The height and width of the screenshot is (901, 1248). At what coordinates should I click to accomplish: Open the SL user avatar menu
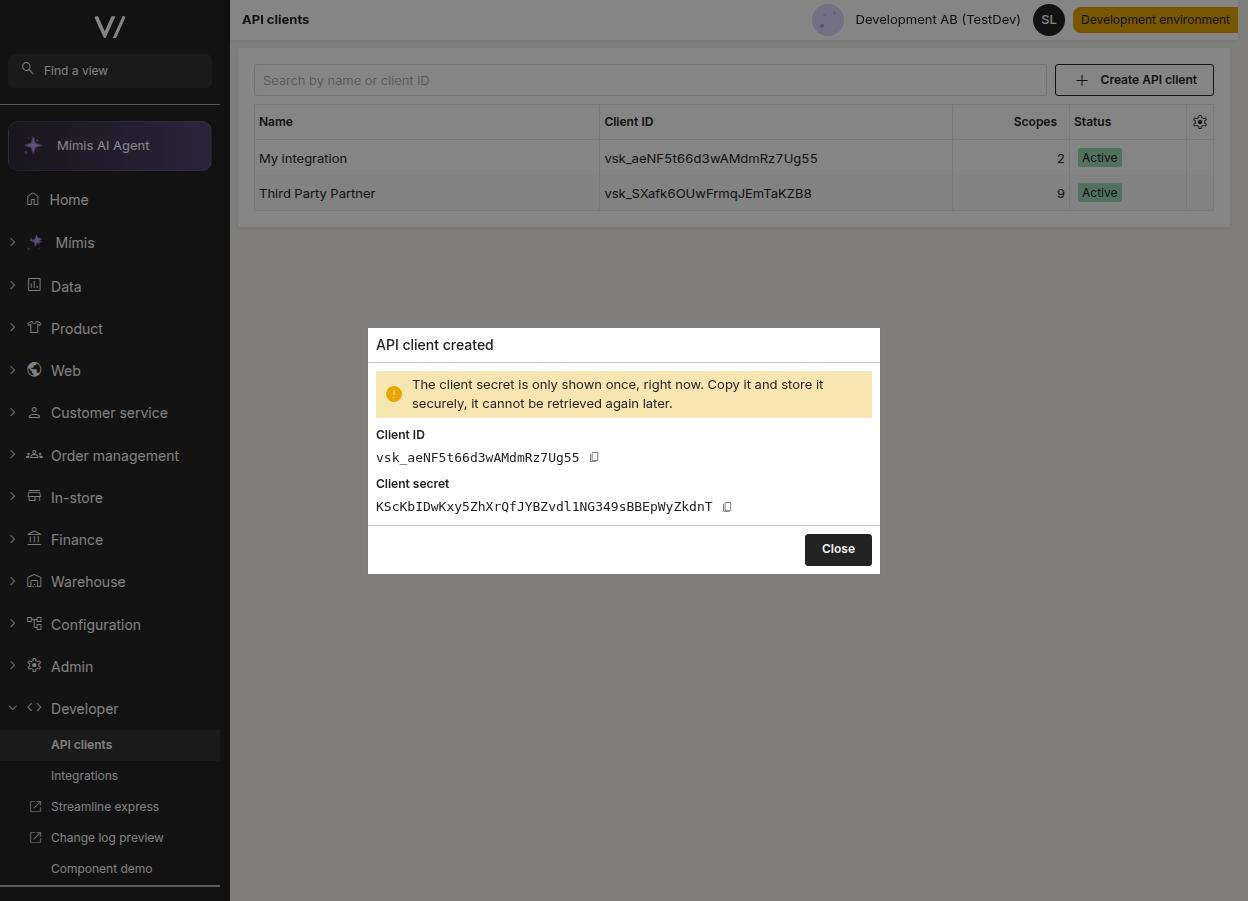(1049, 20)
